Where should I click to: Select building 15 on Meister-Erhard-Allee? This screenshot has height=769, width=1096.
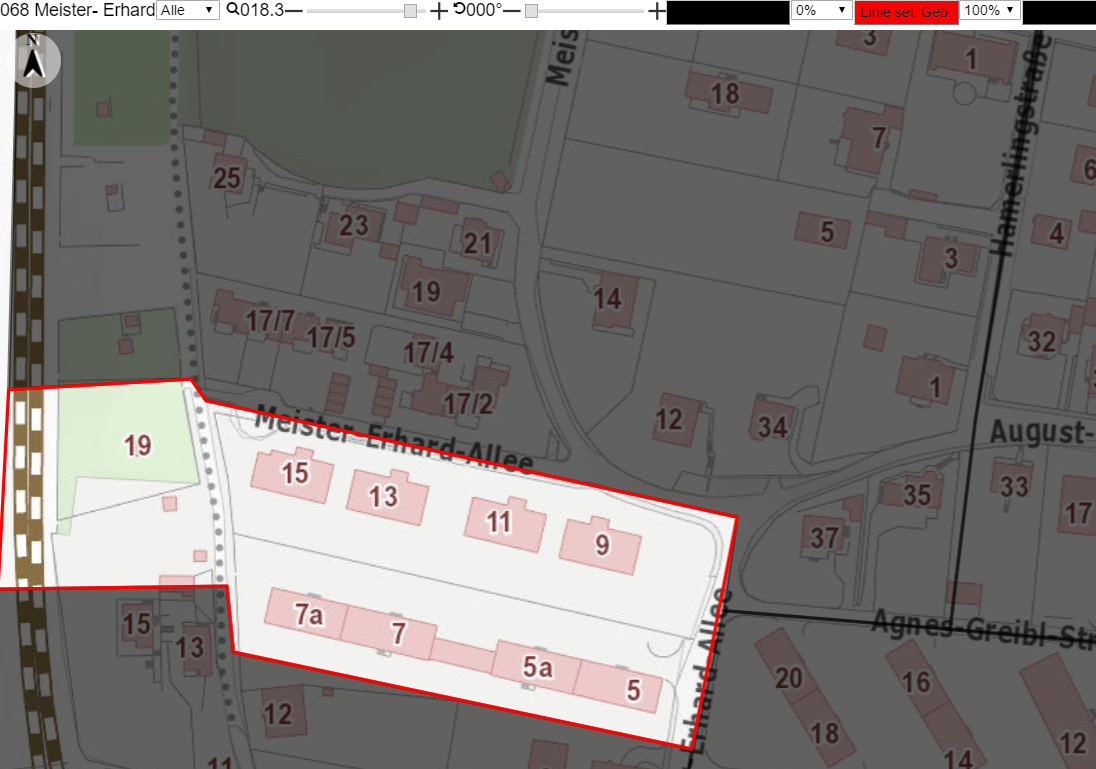(x=293, y=475)
